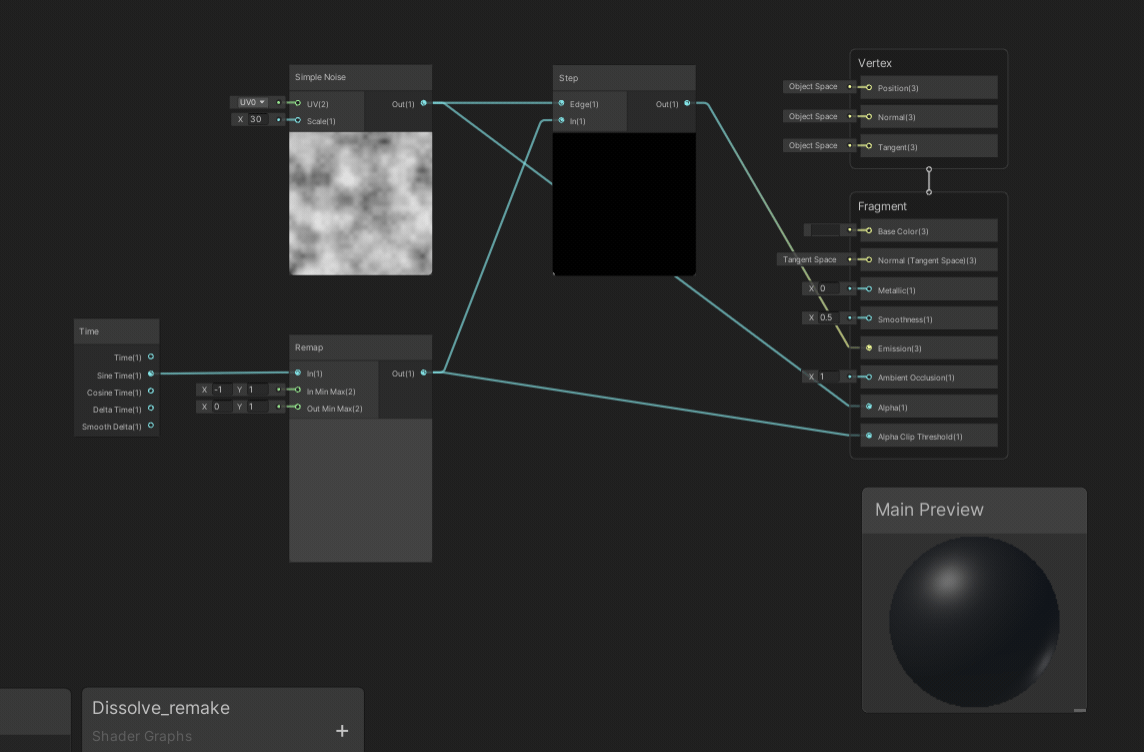Click Smoothness X field showing 0.5
The width and height of the screenshot is (1144, 752).
pyautogui.click(x=828, y=317)
